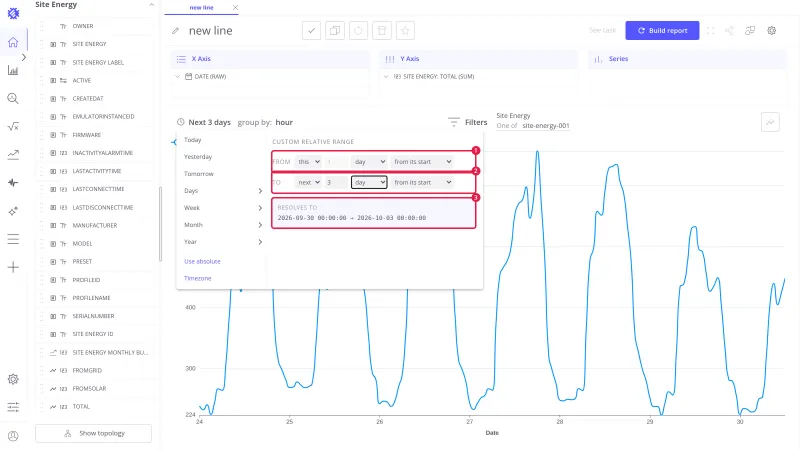The height and width of the screenshot is (450, 800).
Task: Open the trend line forecast sidebar icon
Action: tap(13, 155)
